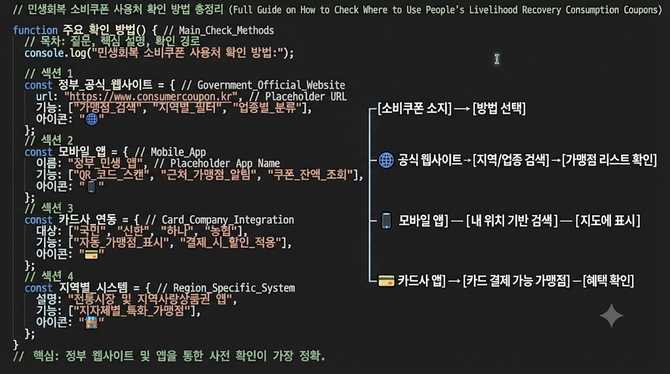The image size is (670, 374).
Task: Select the phone emoji in 모바일_앱 아이콘 value
Action: point(91,186)
